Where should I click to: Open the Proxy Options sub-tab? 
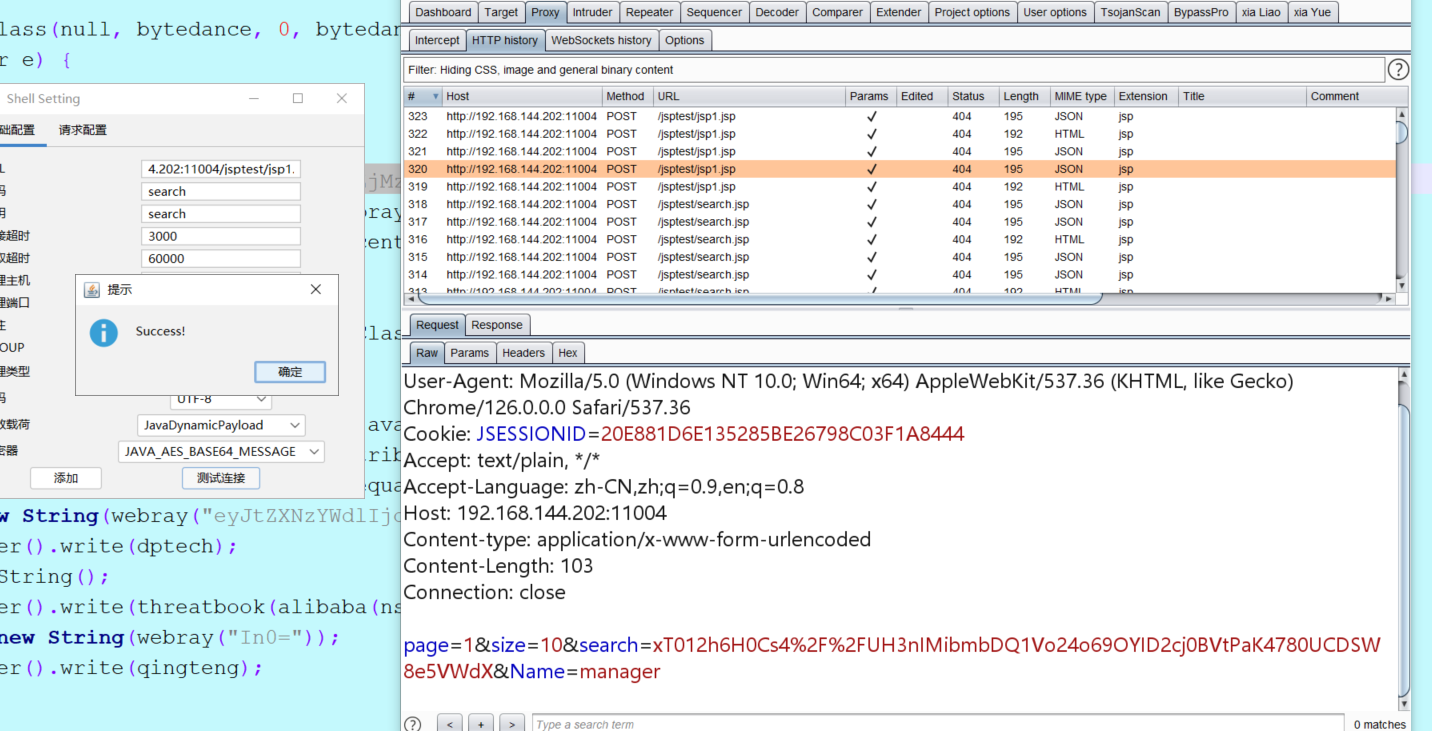pos(684,40)
